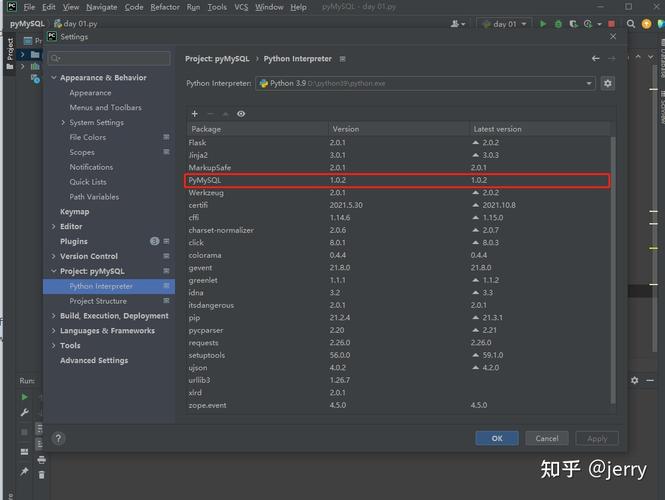
Task: Click the settings search field
Action: click(110, 59)
